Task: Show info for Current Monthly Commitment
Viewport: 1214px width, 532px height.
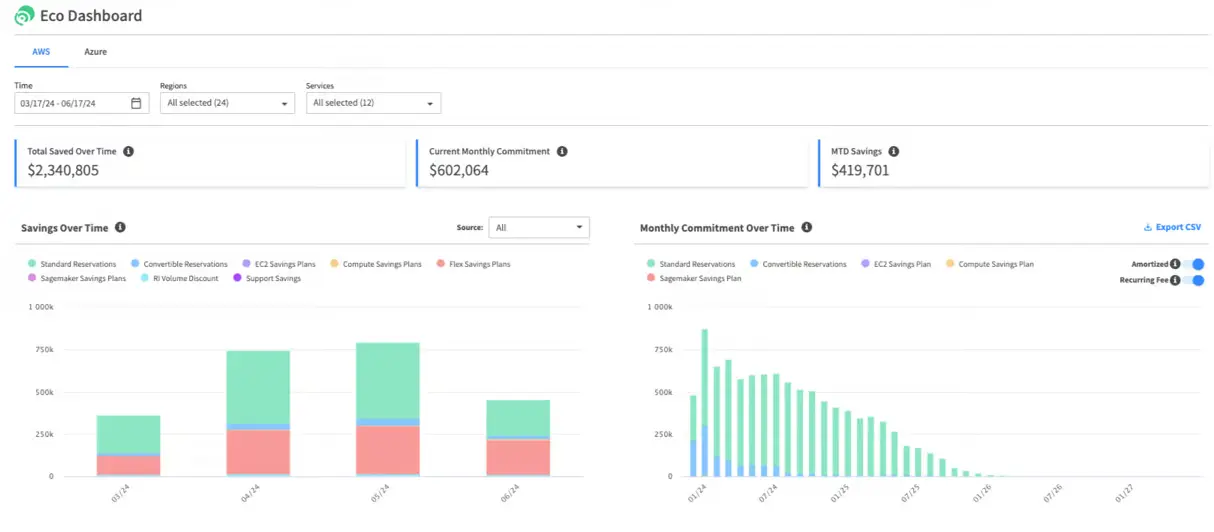Action: coord(562,151)
